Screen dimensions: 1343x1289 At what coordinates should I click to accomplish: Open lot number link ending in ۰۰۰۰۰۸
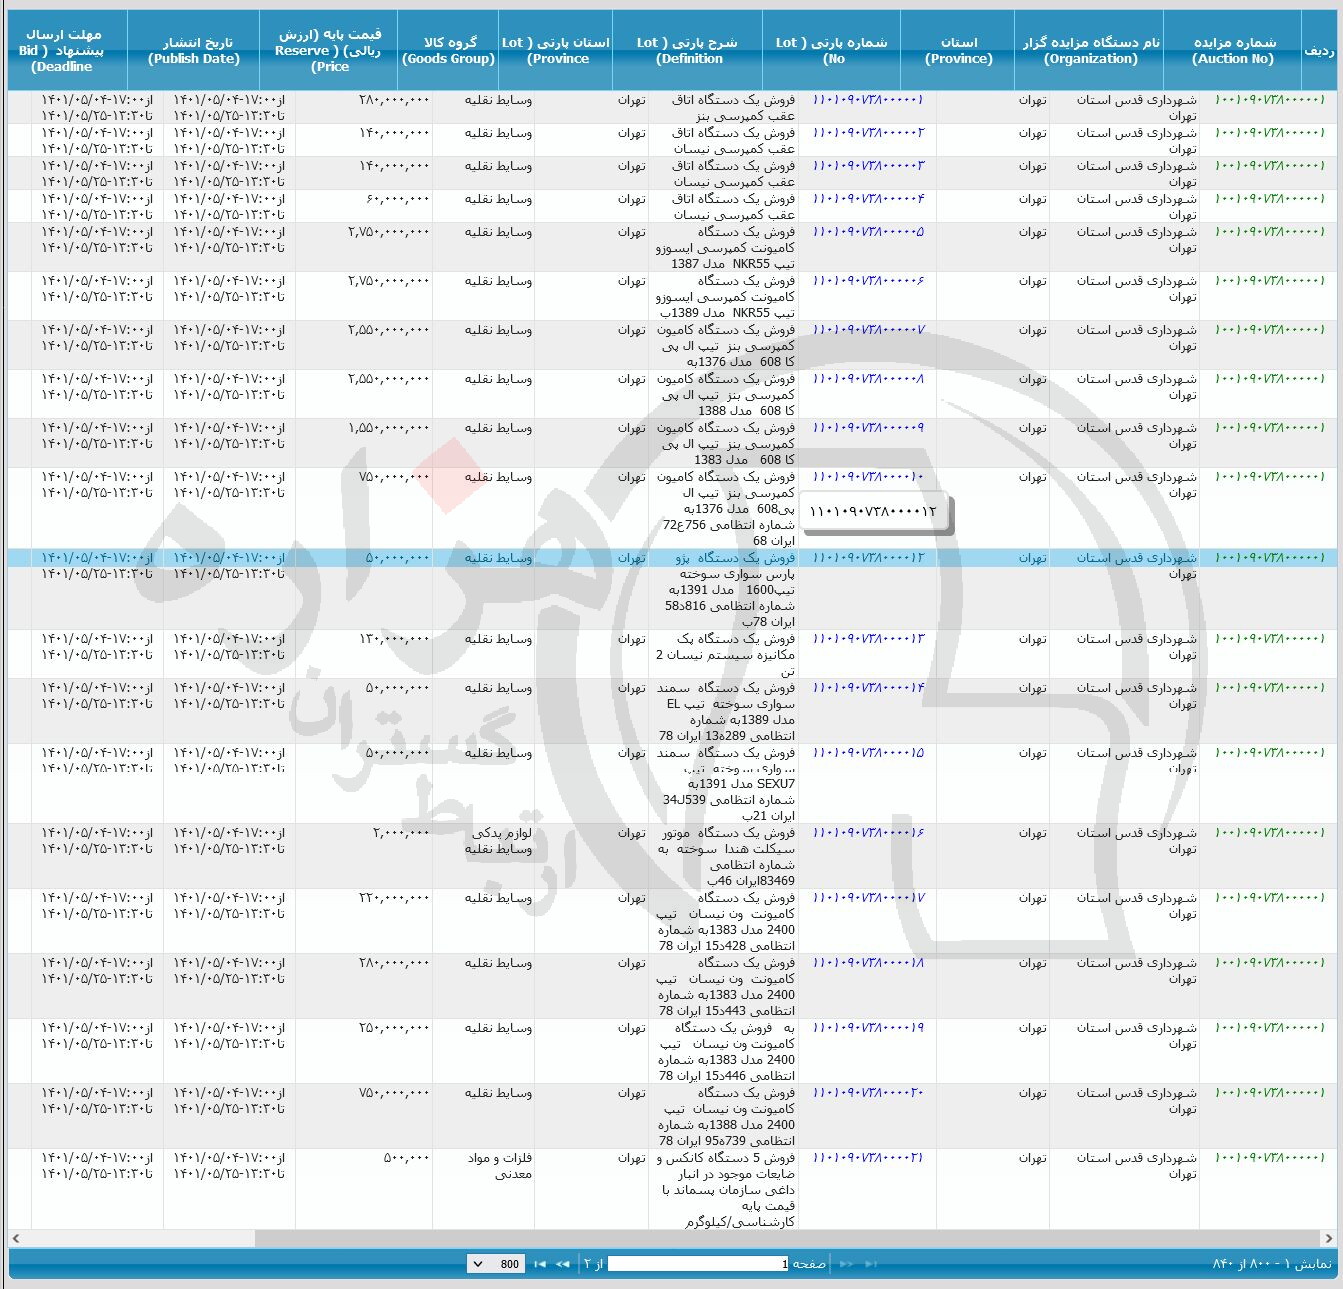click(868, 379)
